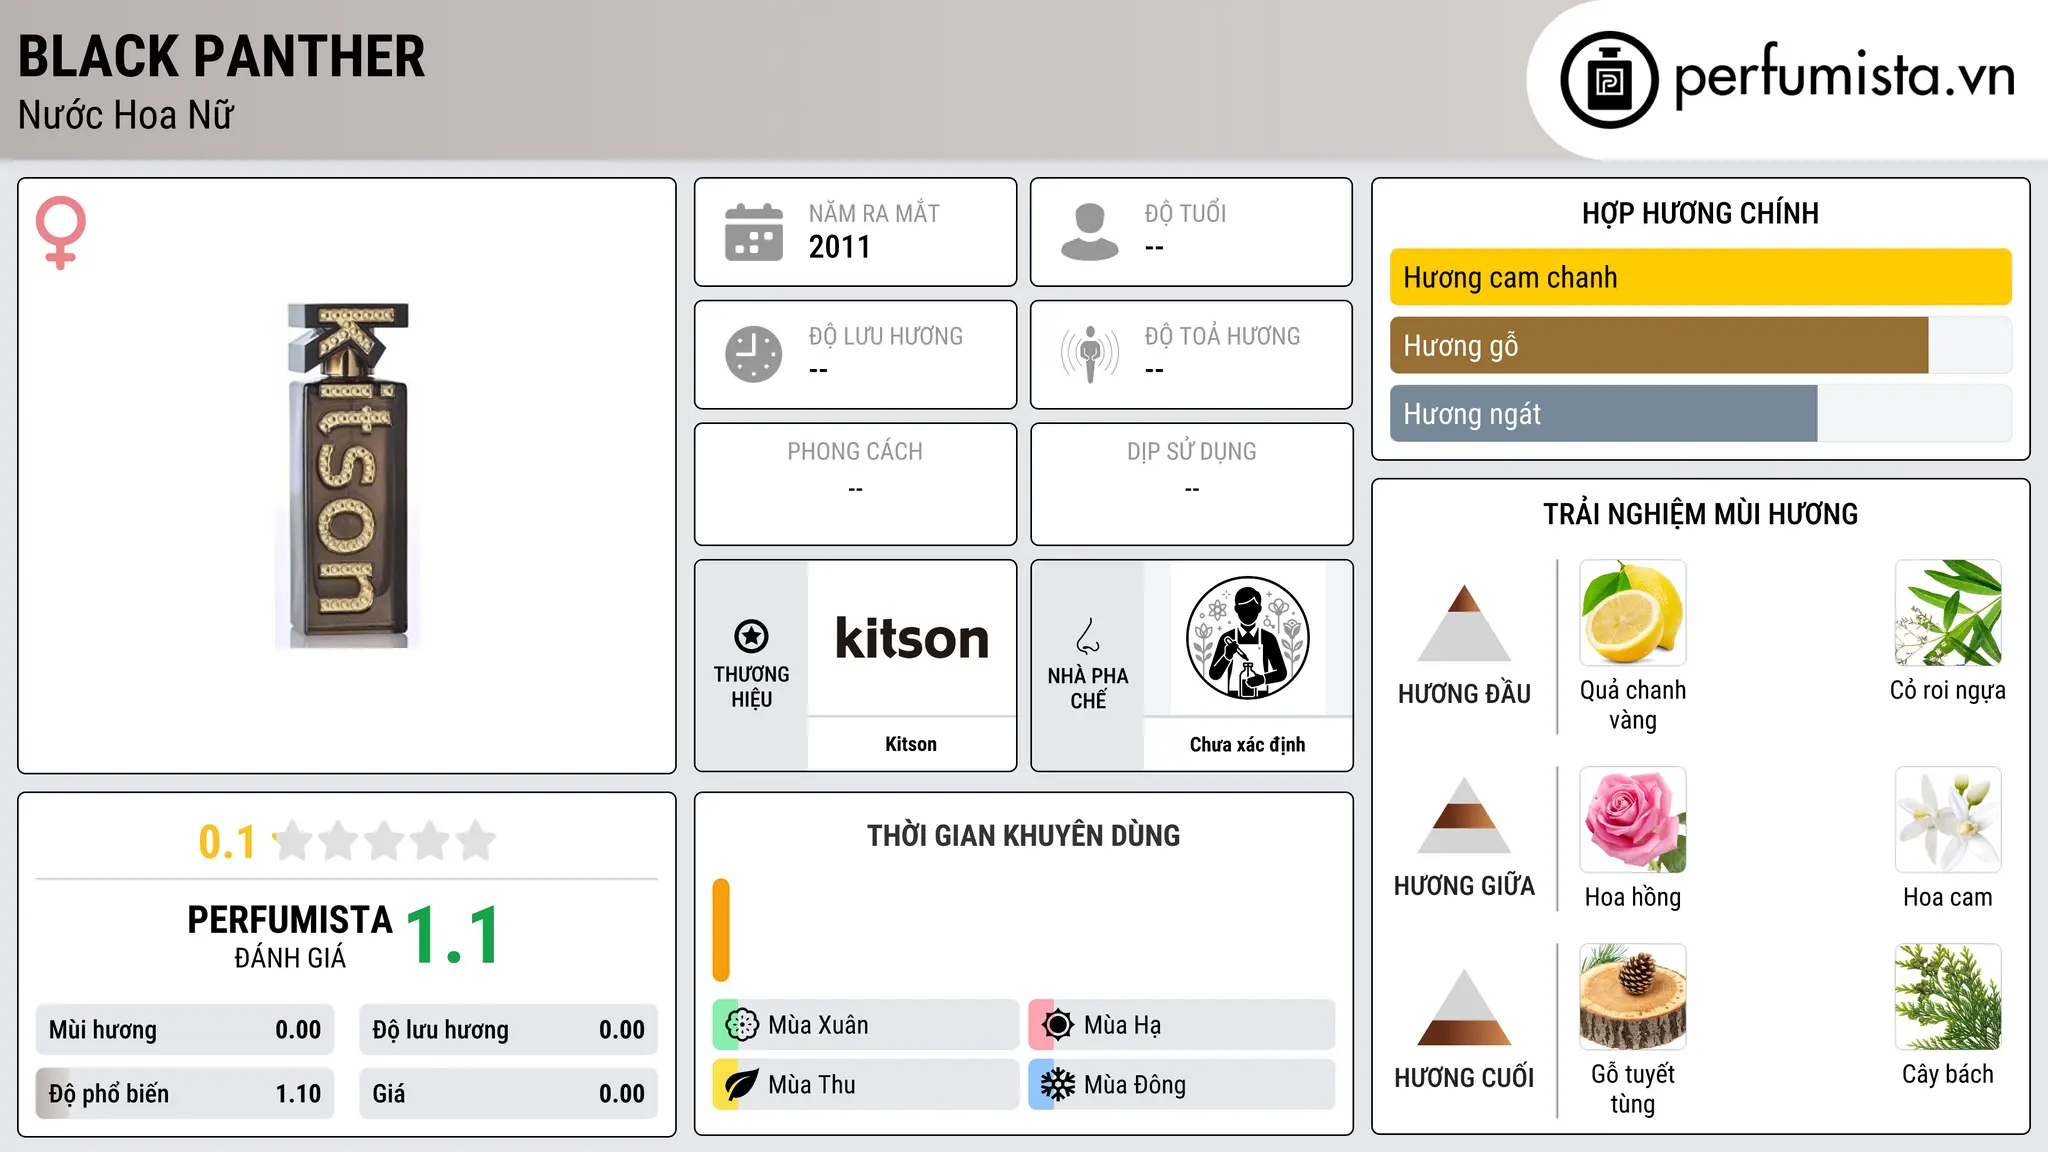Click the Hương gỗ brown bar
Image resolution: width=2048 pixels, height=1152 pixels.
(x=1659, y=345)
